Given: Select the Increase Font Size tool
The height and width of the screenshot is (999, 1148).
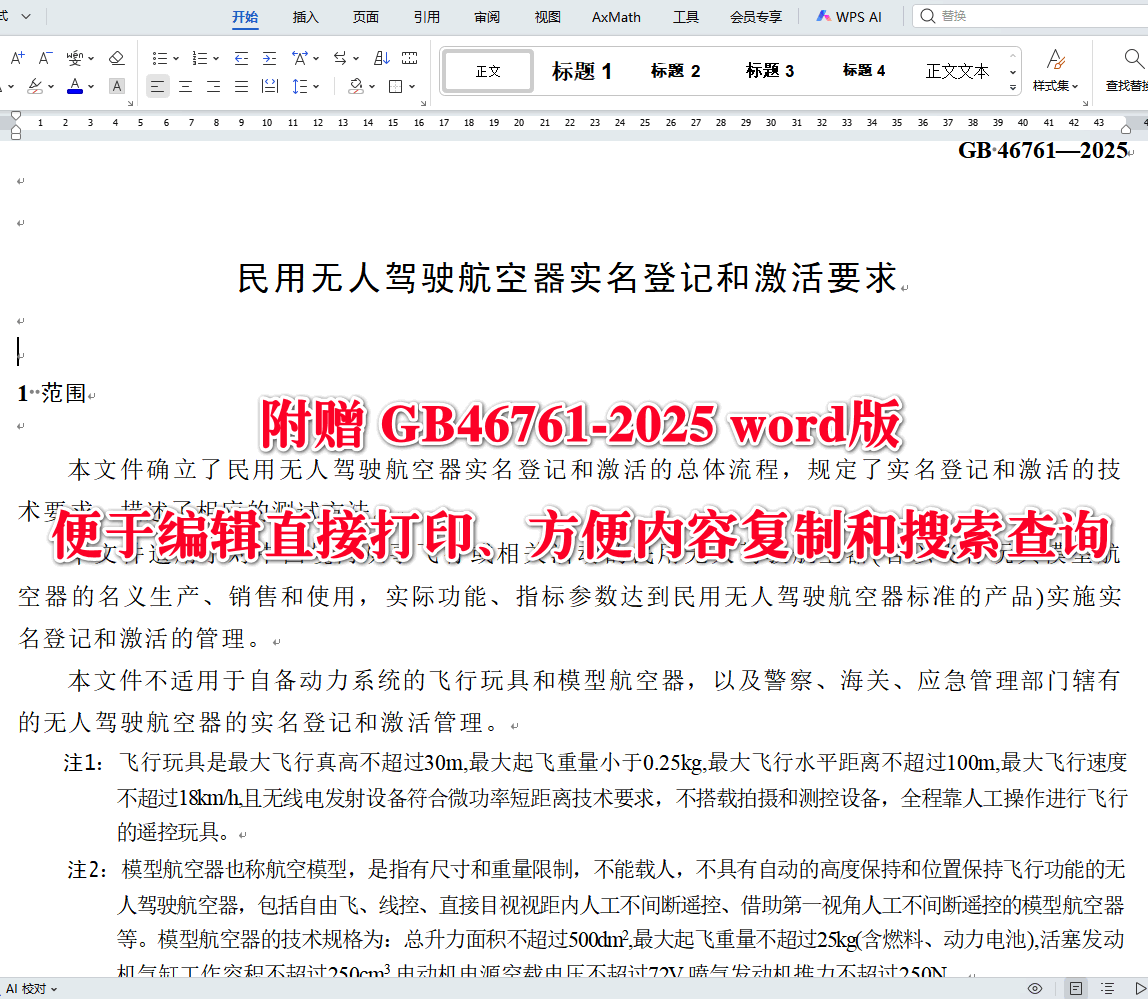Looking at the screenshot, I should pyautogui.click(x=16, y=58).
